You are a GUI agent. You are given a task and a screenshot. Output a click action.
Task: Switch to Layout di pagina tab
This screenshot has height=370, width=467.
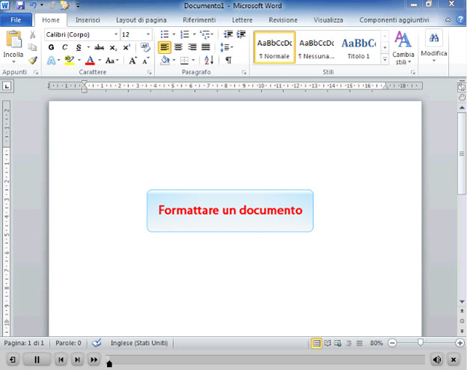141,20
